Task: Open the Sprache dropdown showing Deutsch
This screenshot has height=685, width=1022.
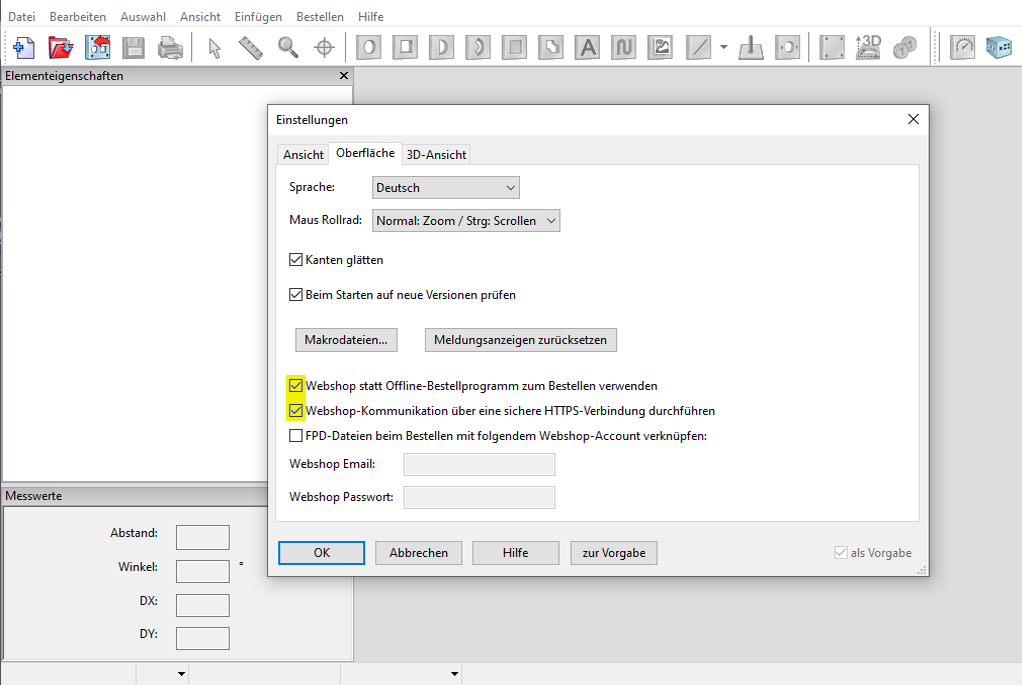Action: [x=446, y=188]
